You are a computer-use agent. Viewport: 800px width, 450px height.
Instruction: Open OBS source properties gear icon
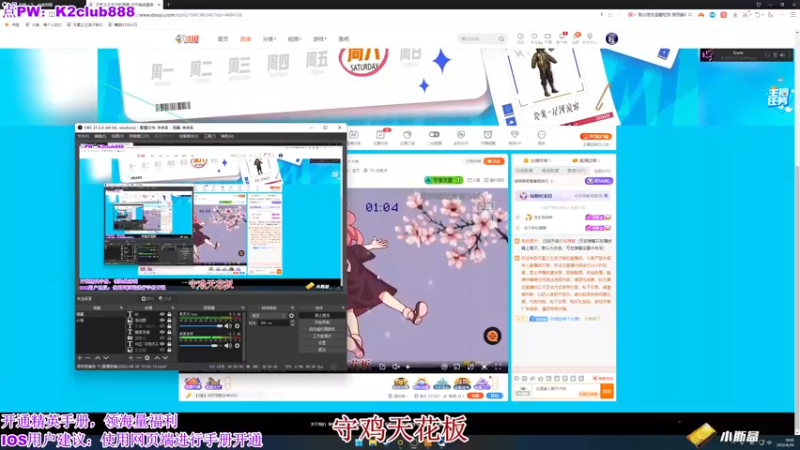click(147, 358)
